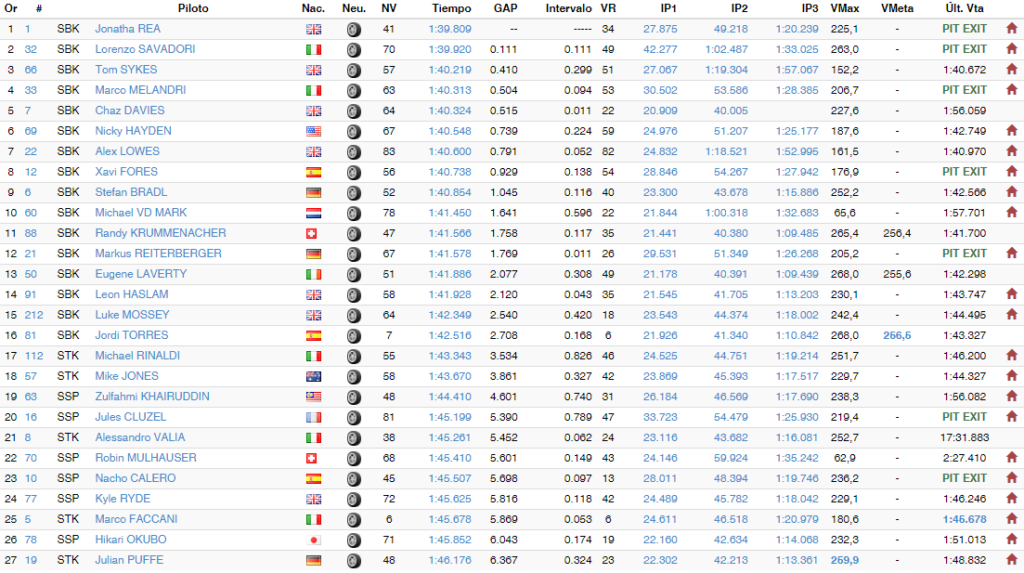The width and height of the screenshot is (1024, 573).
Task: Click the Malaysian flag beside Zulfahmi KHAIRUDDIN
Action: click(x=313, y=397)
